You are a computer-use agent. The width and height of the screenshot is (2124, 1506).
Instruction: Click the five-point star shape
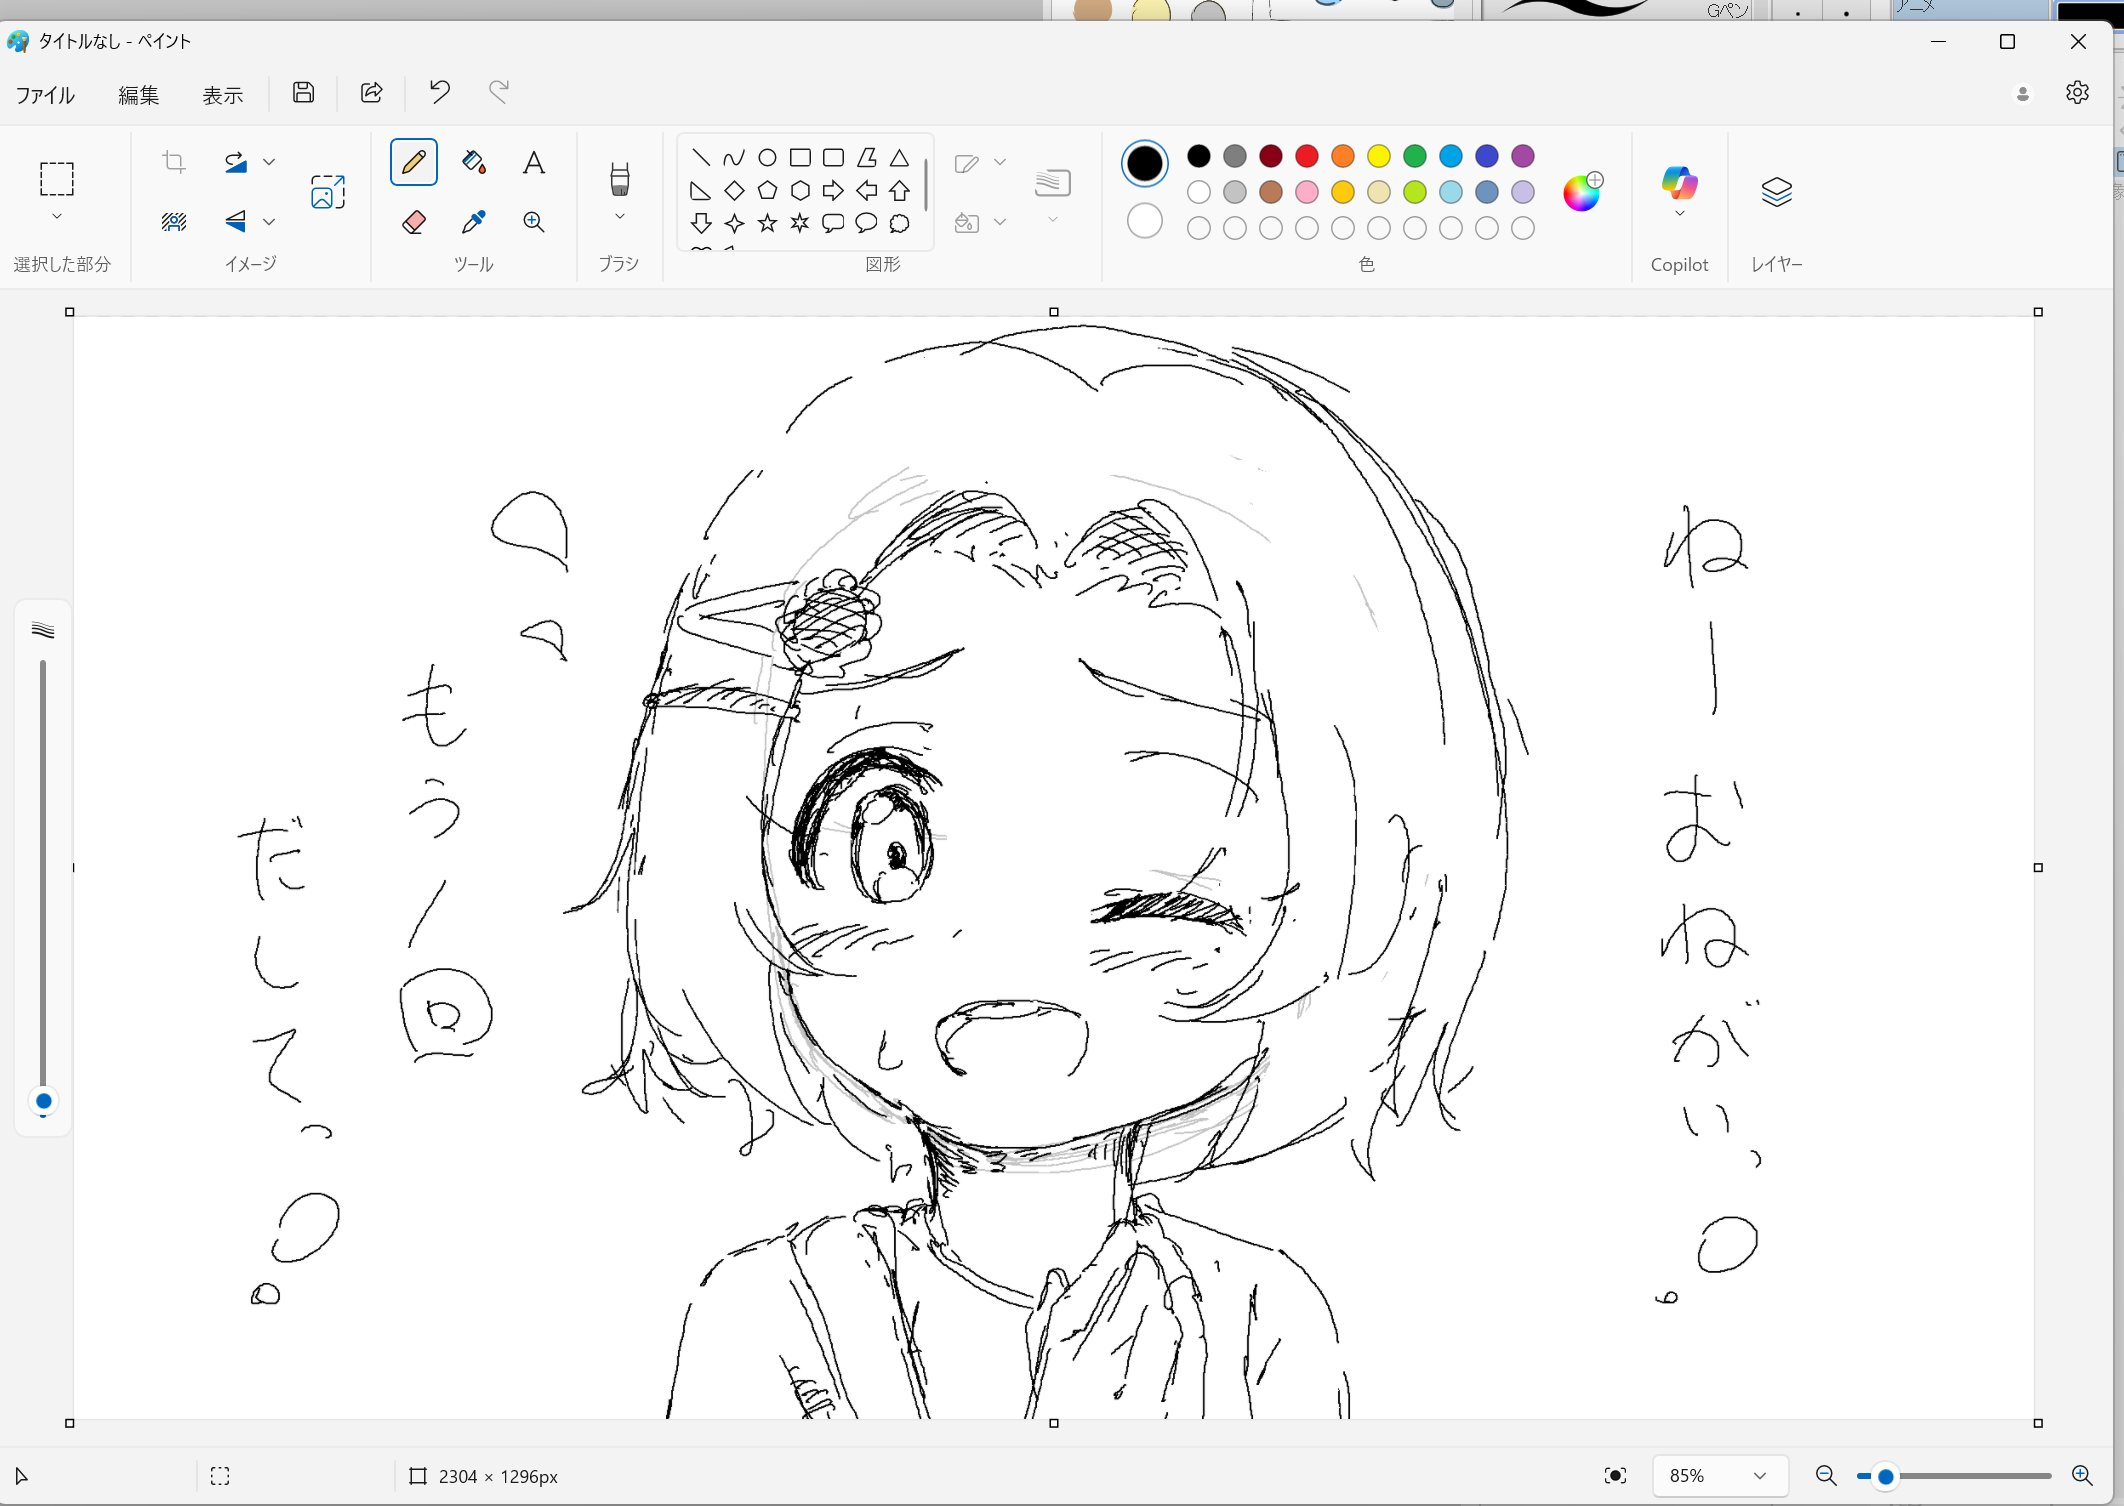767,223
